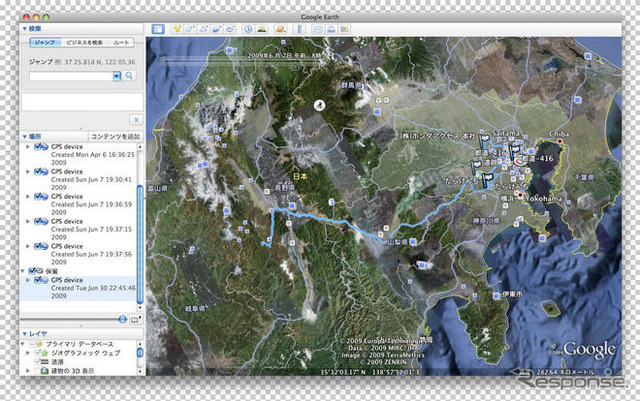Viewport: 640px width, 401px height.
Task: Open the planet switcher icon
Action: [280, 29]
